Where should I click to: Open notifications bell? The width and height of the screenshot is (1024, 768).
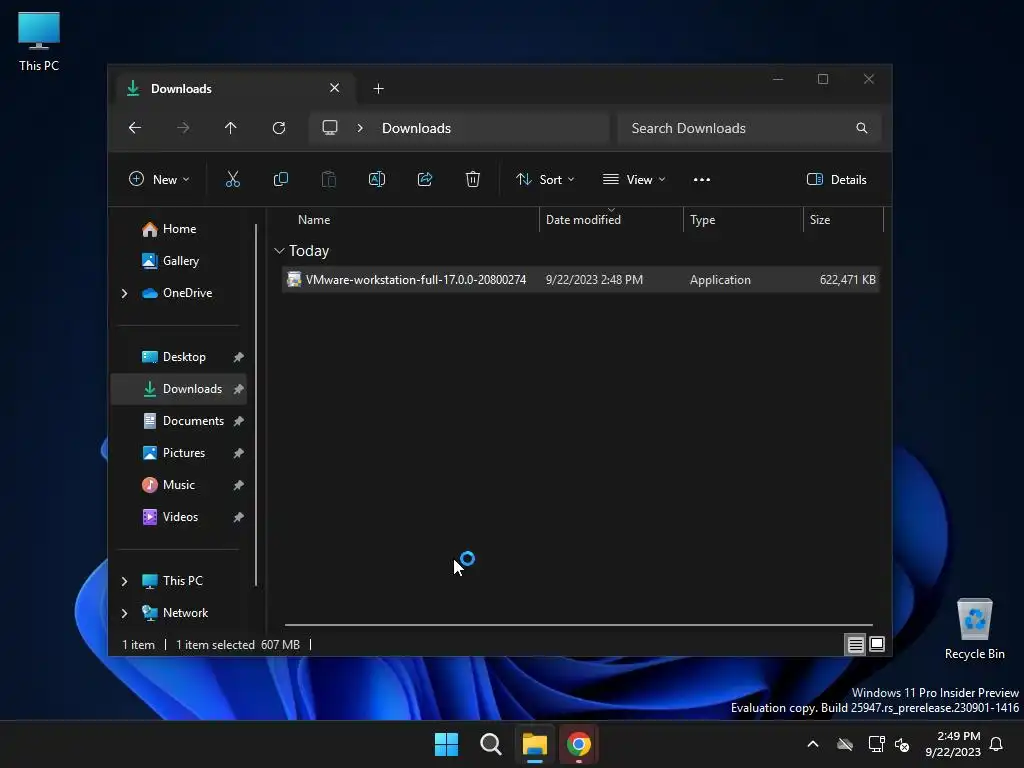tap(997, 744)
